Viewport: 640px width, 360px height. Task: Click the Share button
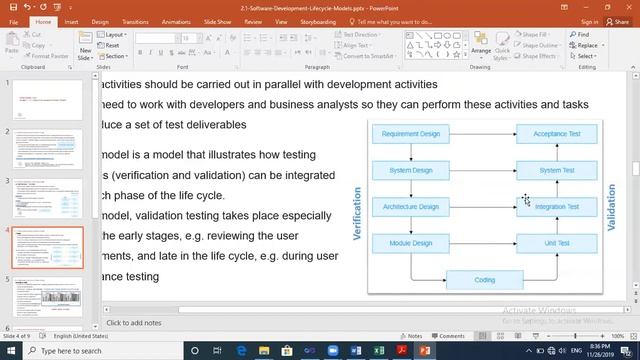[x=618, y=22]
